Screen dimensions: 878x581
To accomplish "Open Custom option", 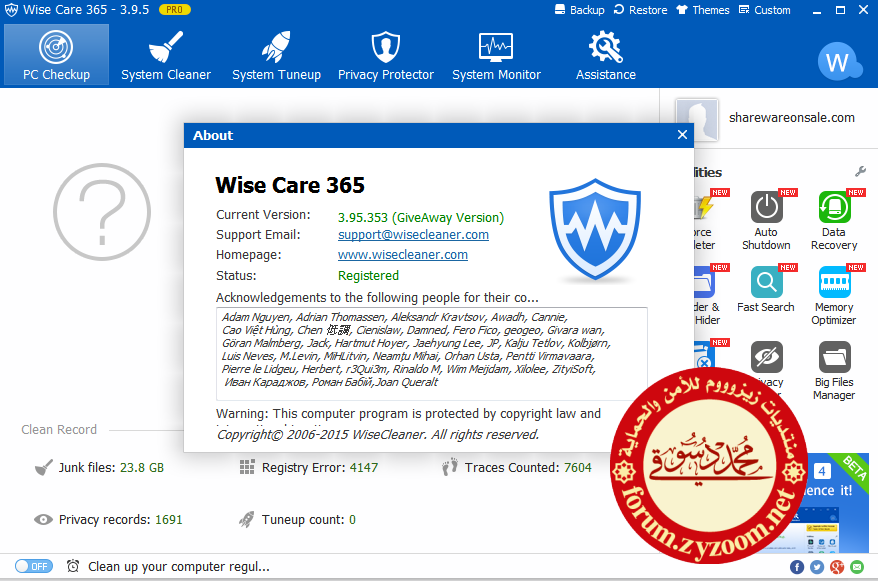I will [764, 10].
